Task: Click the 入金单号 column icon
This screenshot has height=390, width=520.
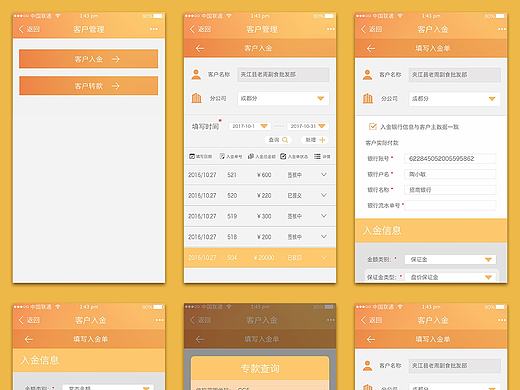Action: coord(222,156)
